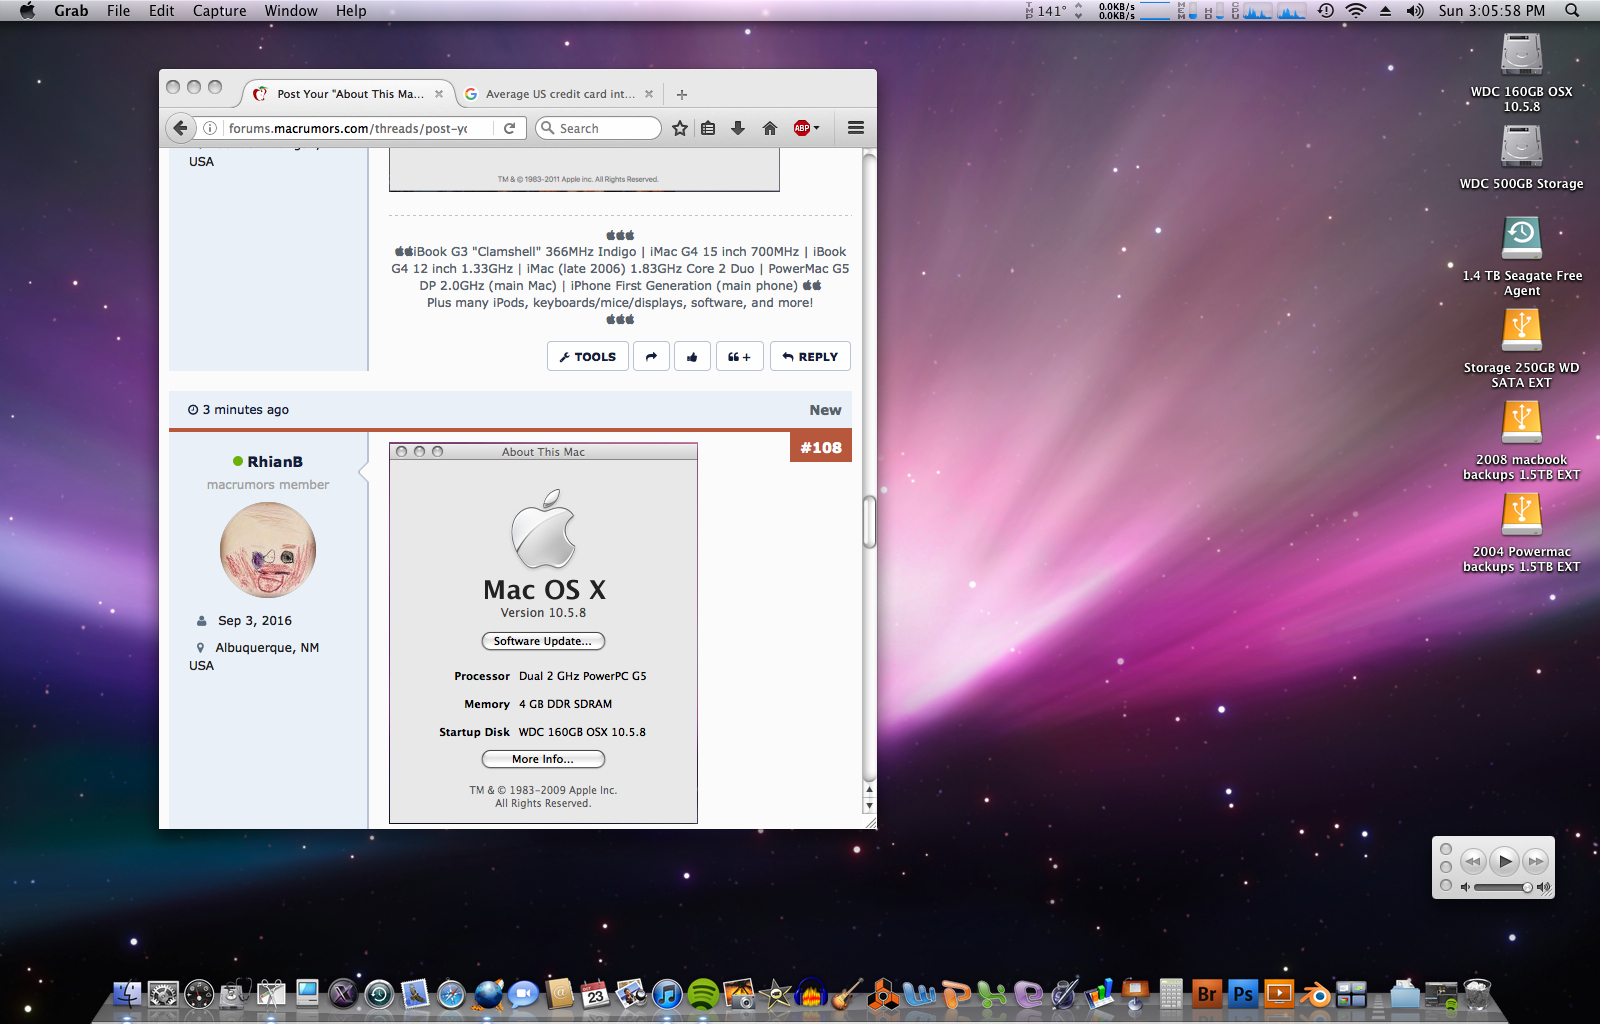Go to the browser home page icon
The width and height of the screenshot is (1600, 1024).
[x=769, y=128]
